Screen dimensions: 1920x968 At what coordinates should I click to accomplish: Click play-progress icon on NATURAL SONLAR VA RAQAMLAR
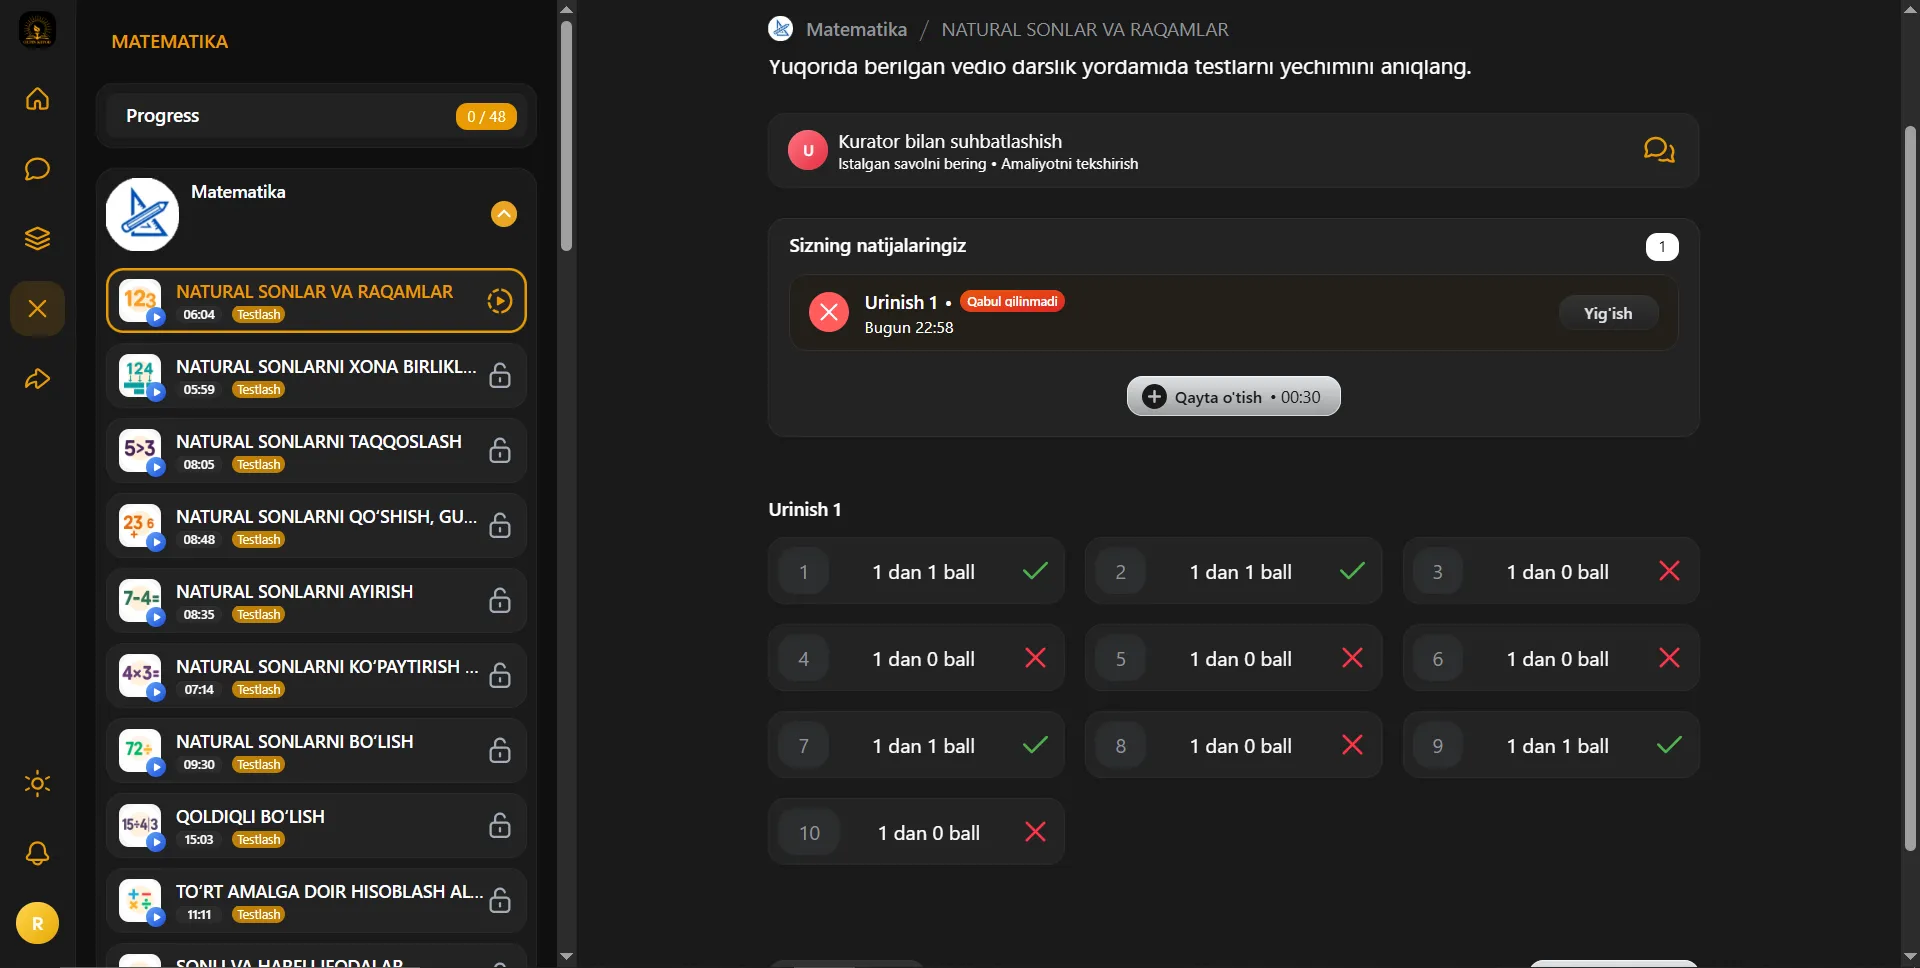pyautogui.click(x=499, y=301)
